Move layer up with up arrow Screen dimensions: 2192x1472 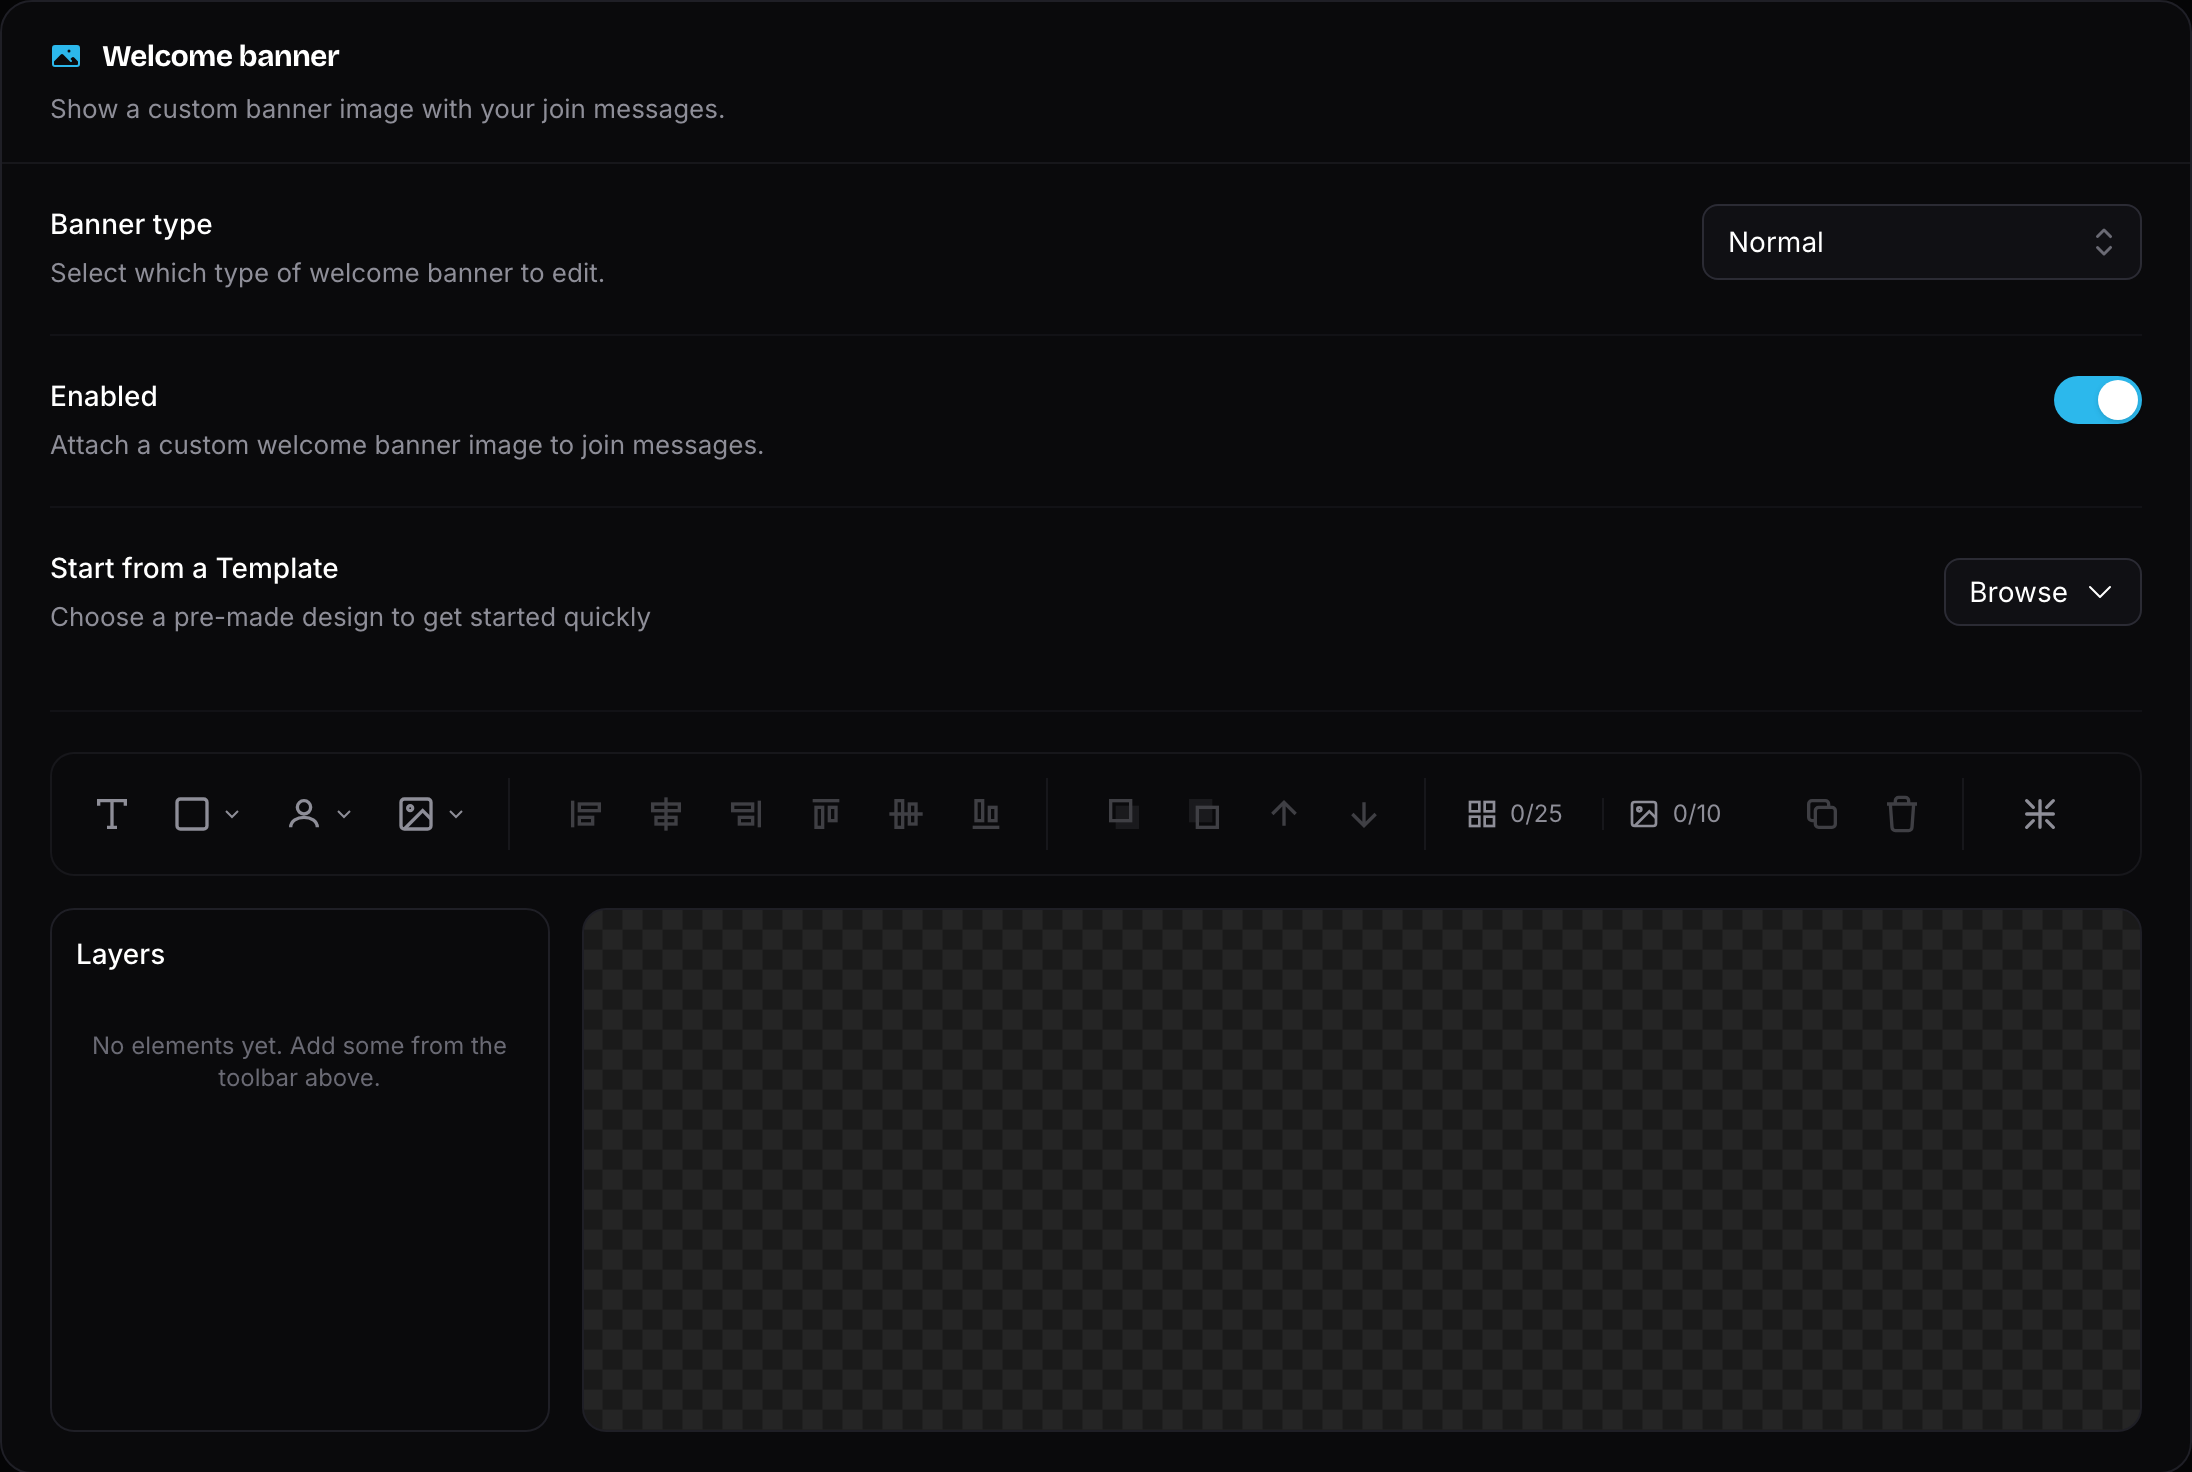(1284, 814)
